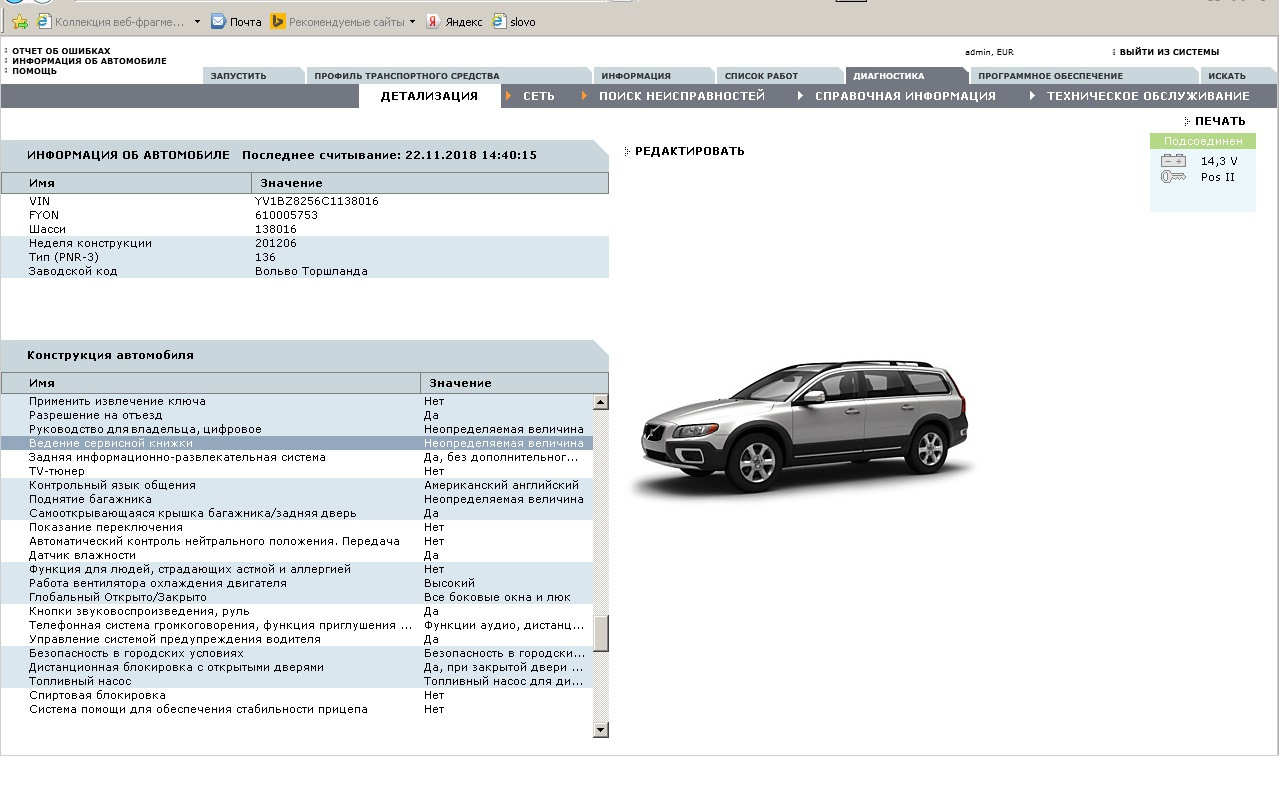The height and width of the screenshot is (800, 1280).
Task: Click scroll down arrow of configuration list
Action: point(601,730)
